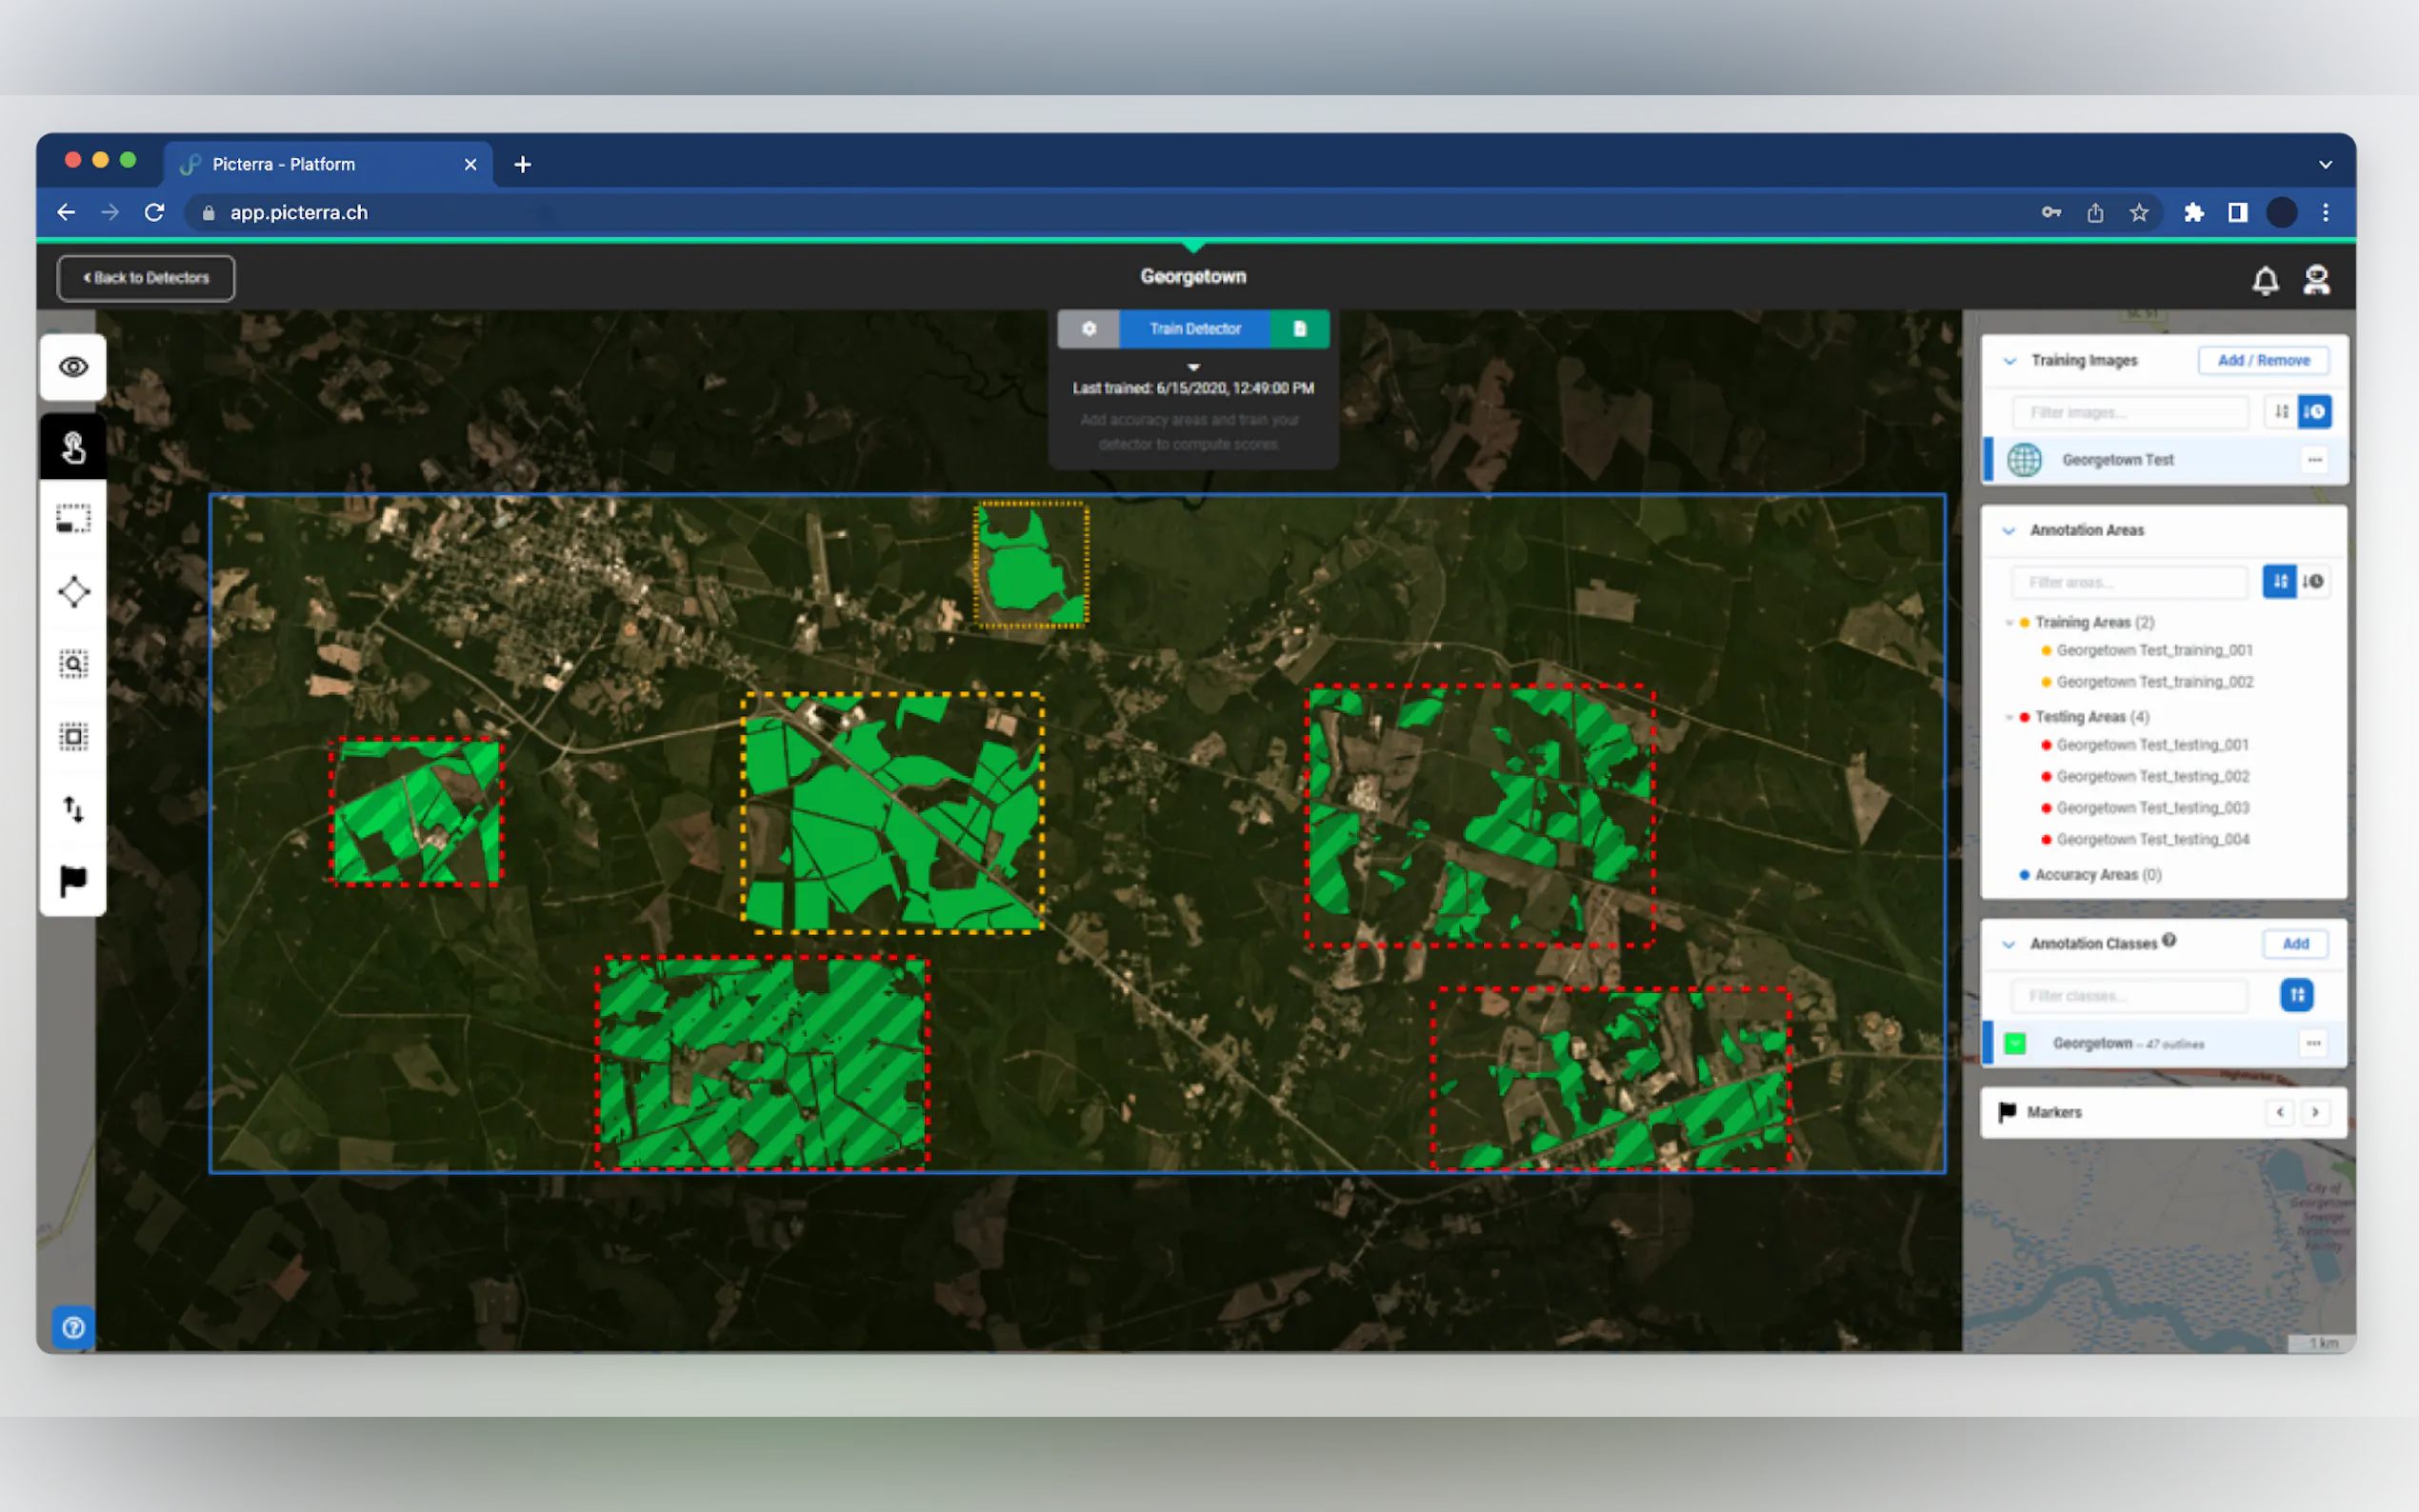Screen dimensions: 2419x1512
Task: Collapse the Training Images panel
Action: coord(2010,361)
